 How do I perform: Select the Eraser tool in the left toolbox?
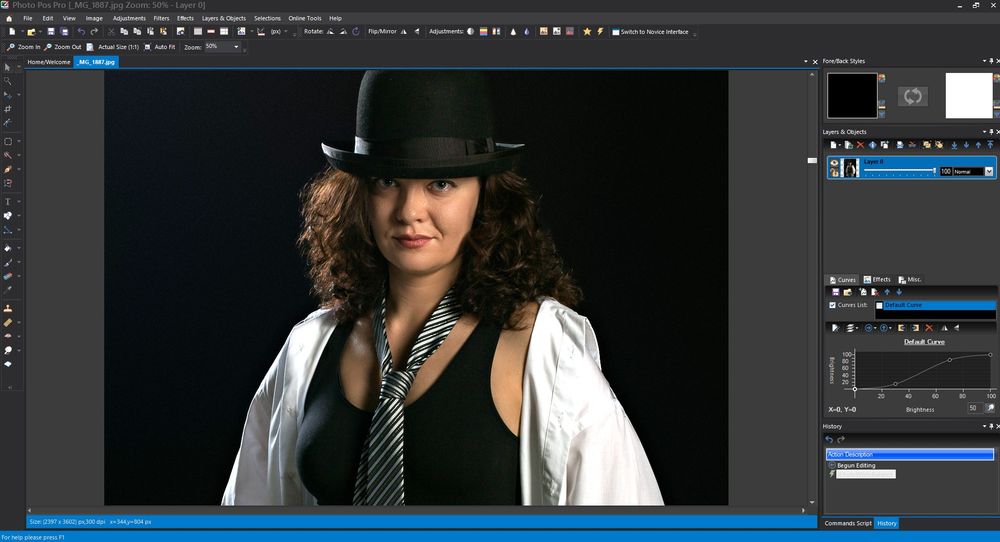point(8,276)
